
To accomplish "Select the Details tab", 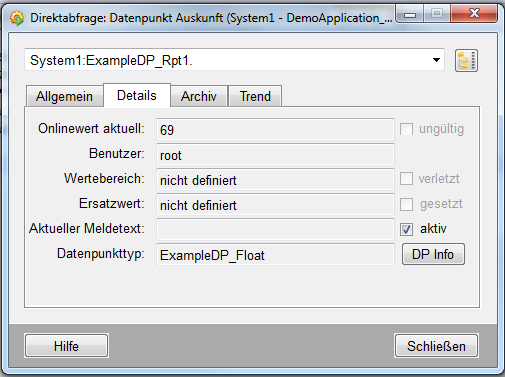I will 137,95.
